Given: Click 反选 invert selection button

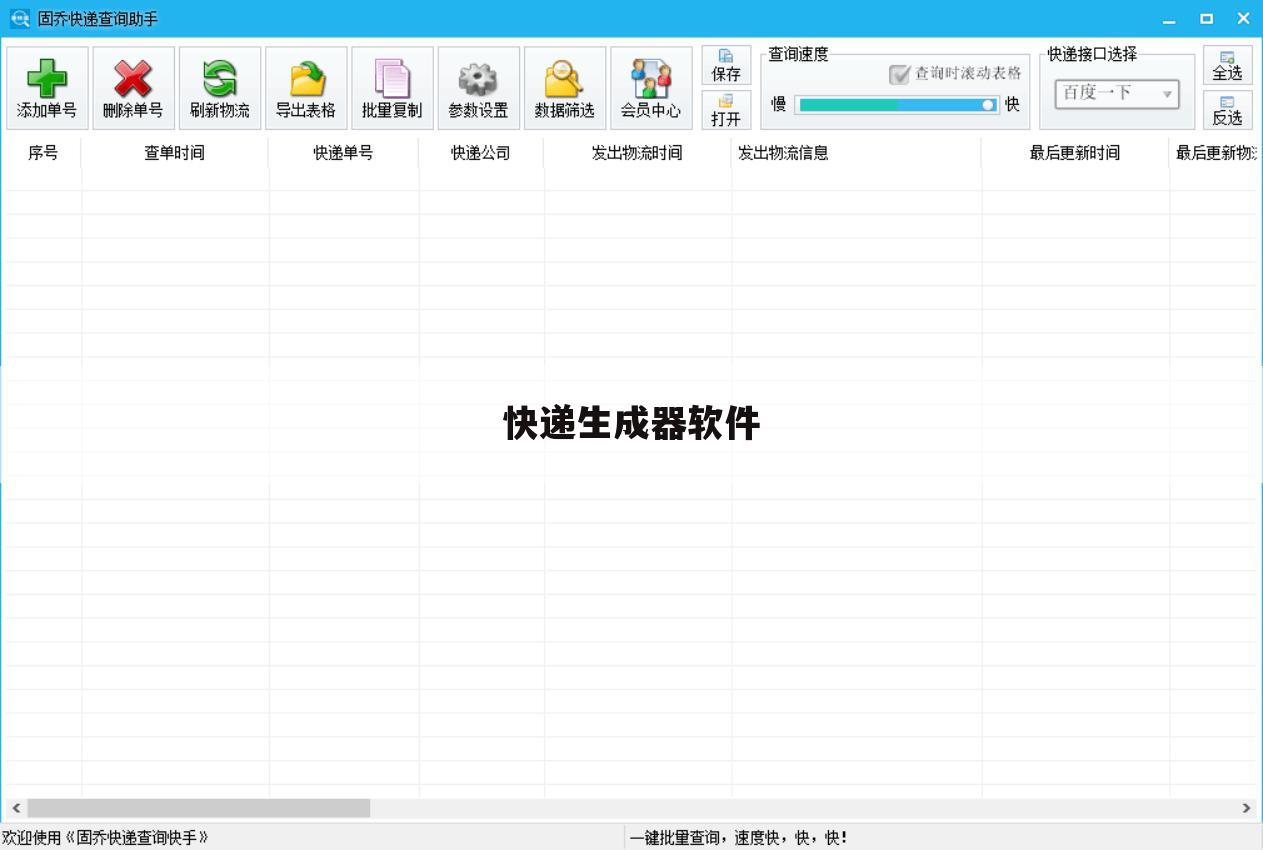Looking at the screenshot, I should (1227, 110).
